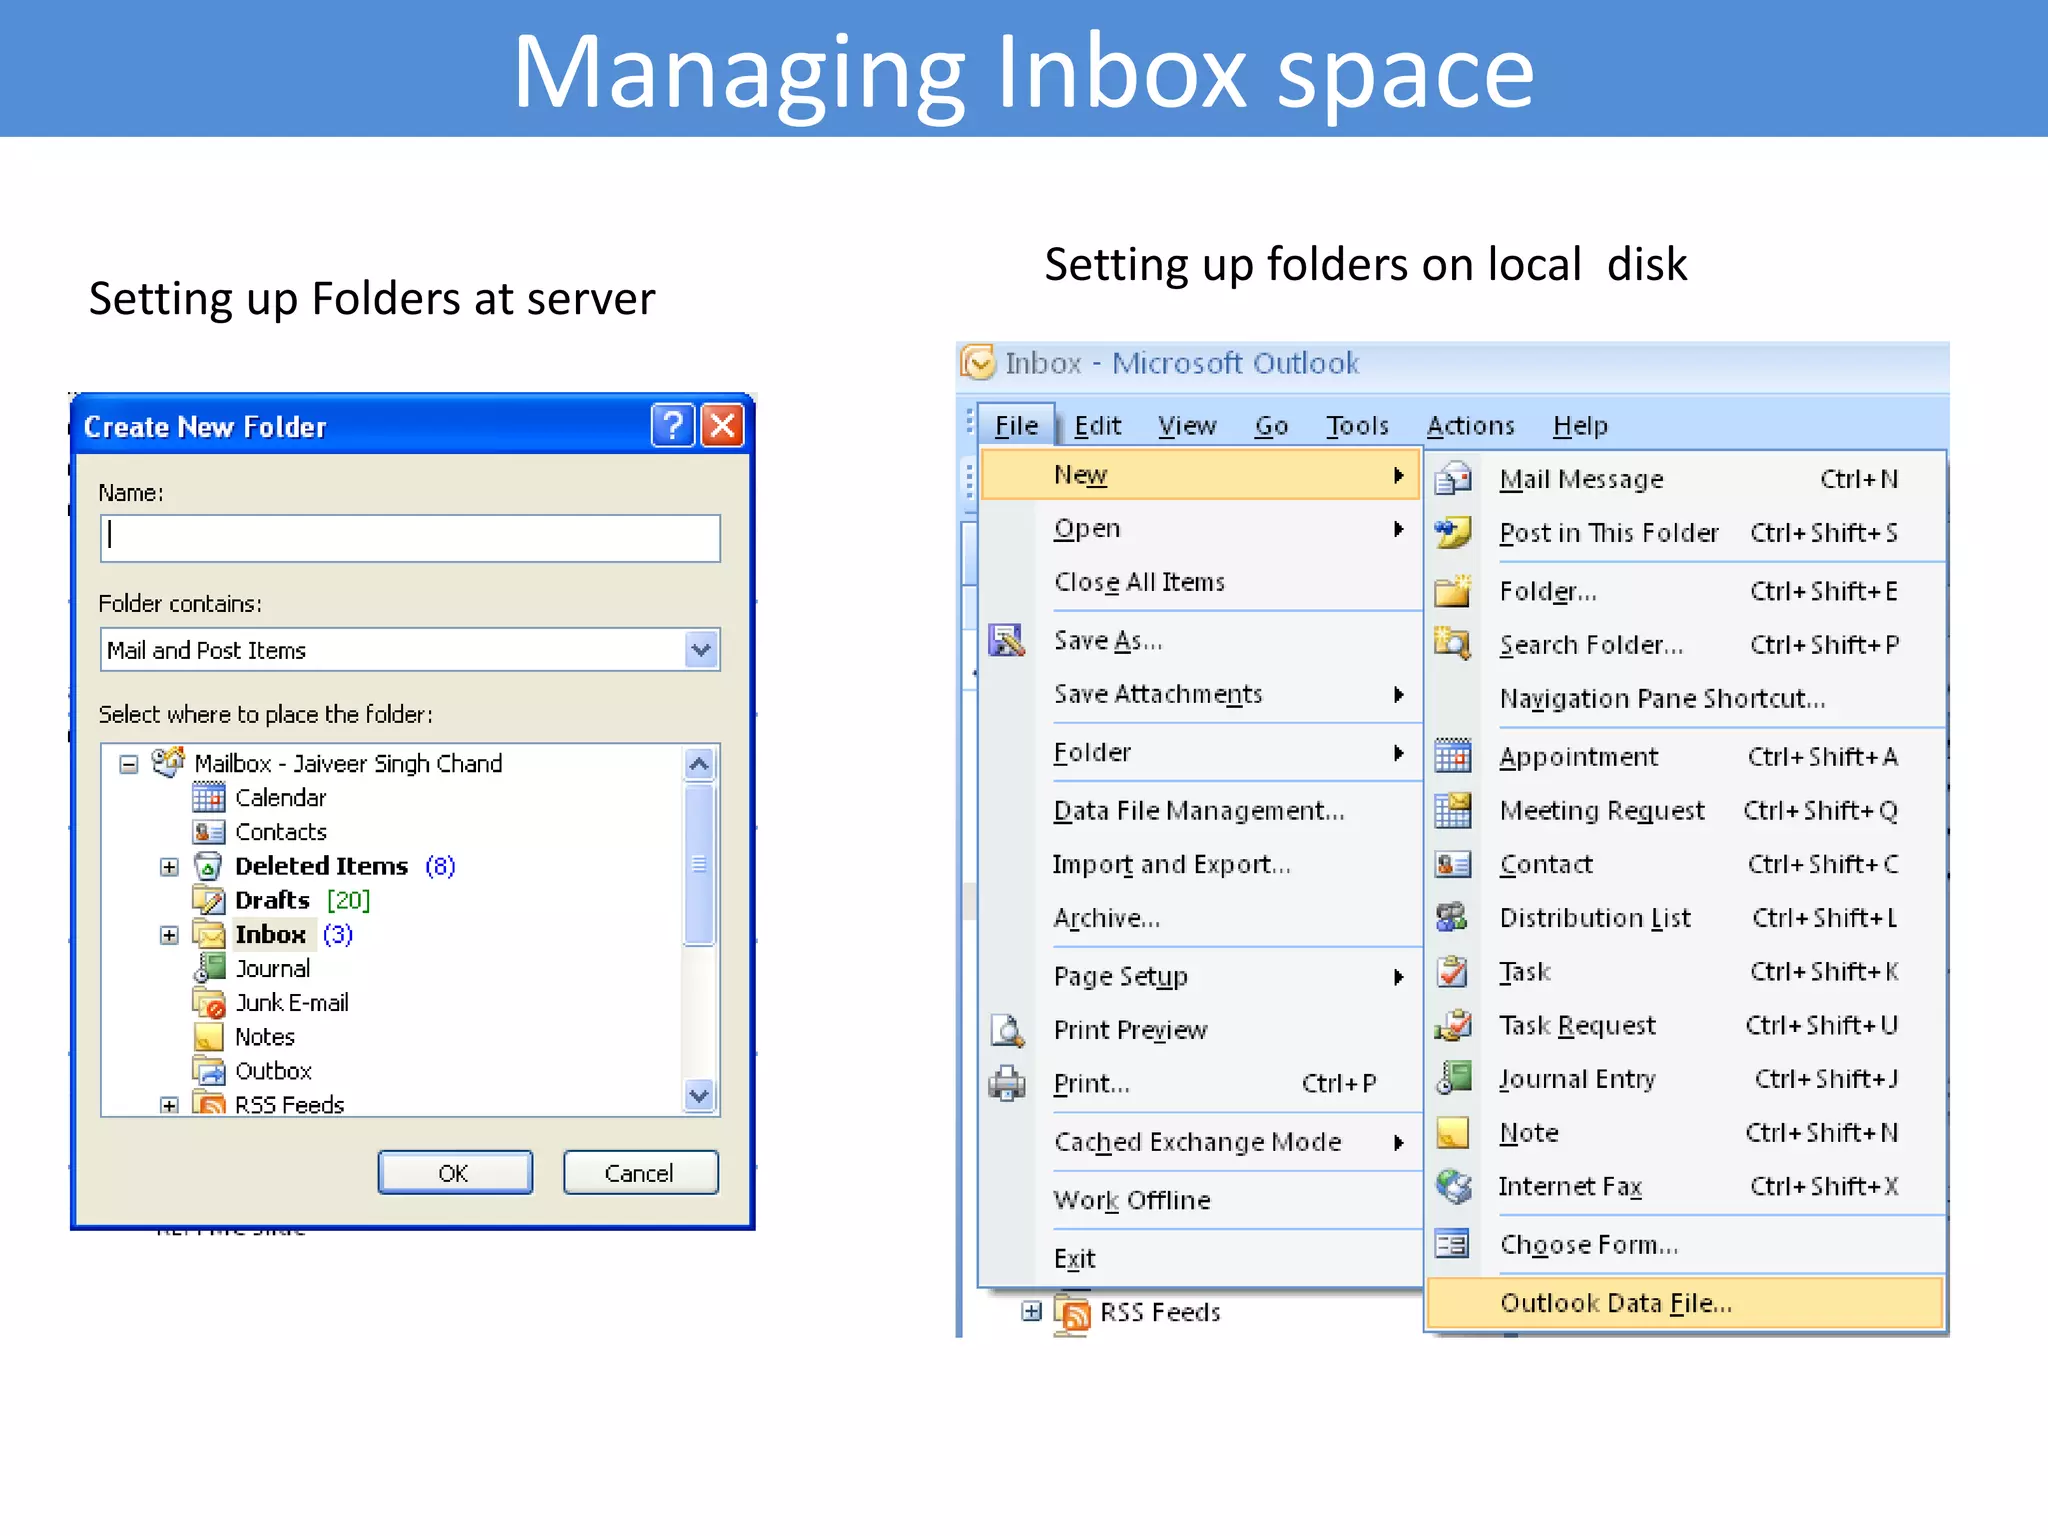Click the Journal Entry icon
This screenshot has height=1536, width=2048.
tap(1453, 1078)
